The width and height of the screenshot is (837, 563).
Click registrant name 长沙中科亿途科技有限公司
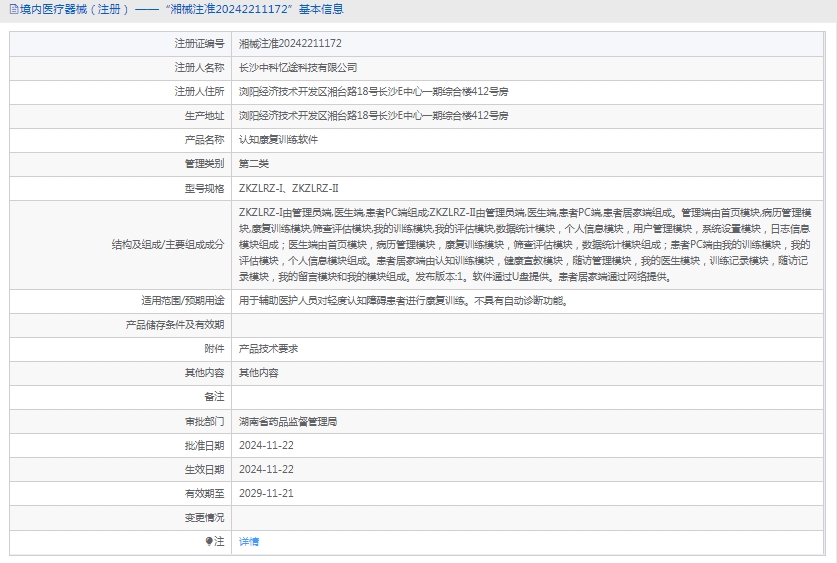tap(298, 68)
